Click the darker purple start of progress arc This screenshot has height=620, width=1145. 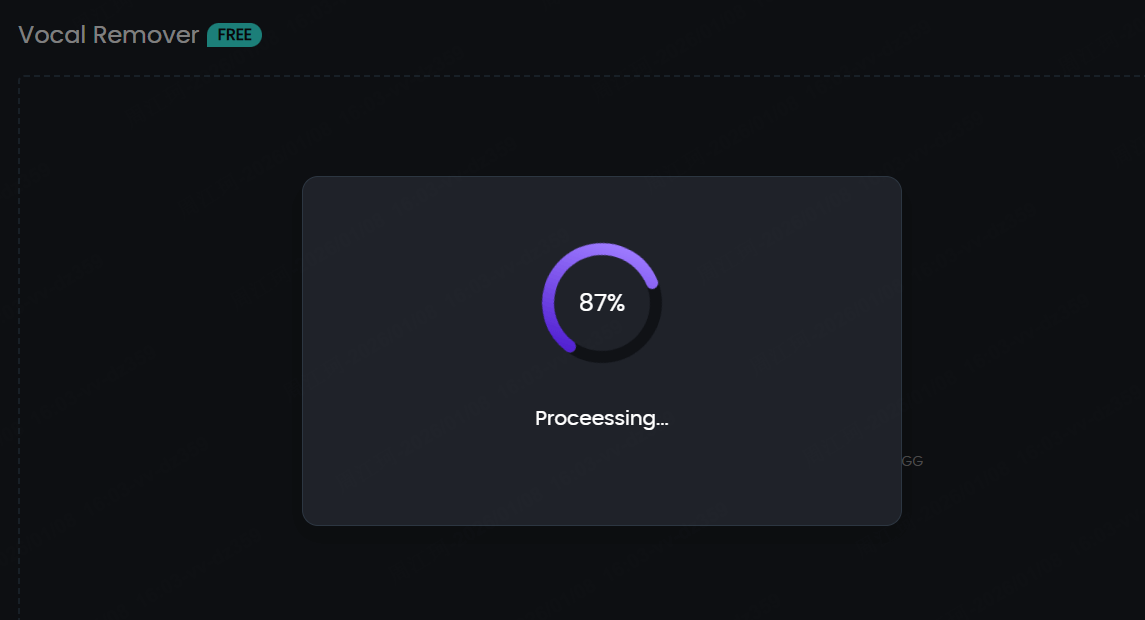click(568, 345)
